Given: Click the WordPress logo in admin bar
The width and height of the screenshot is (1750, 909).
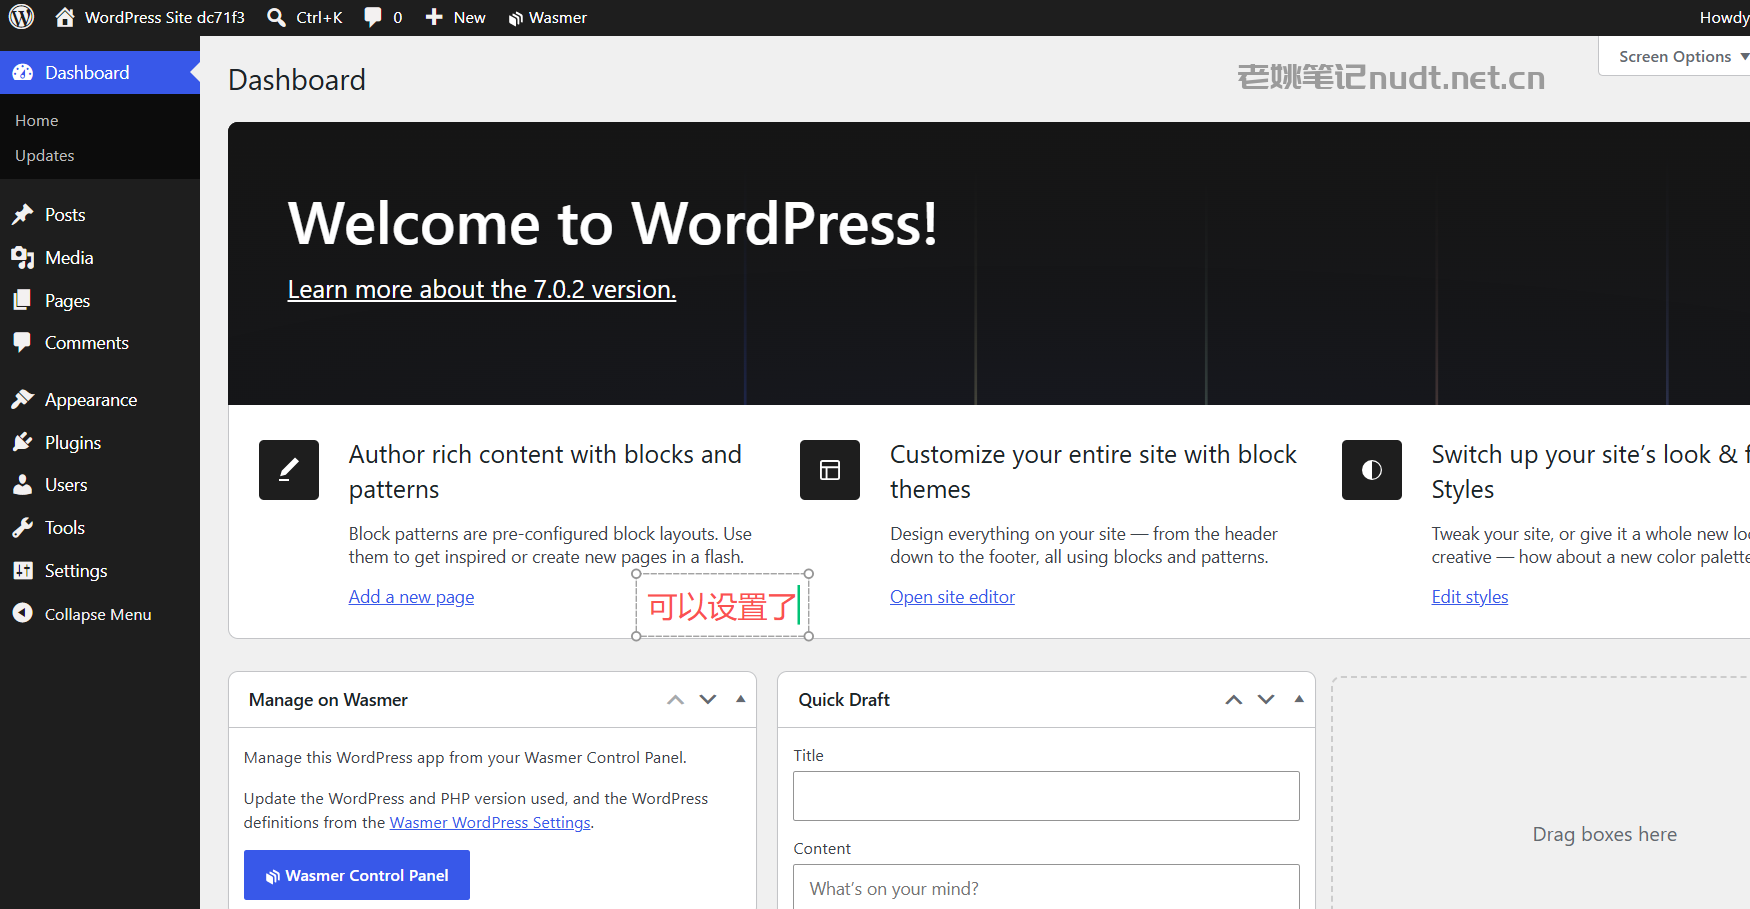Looking at the screenshot, I should coord(22,17).
